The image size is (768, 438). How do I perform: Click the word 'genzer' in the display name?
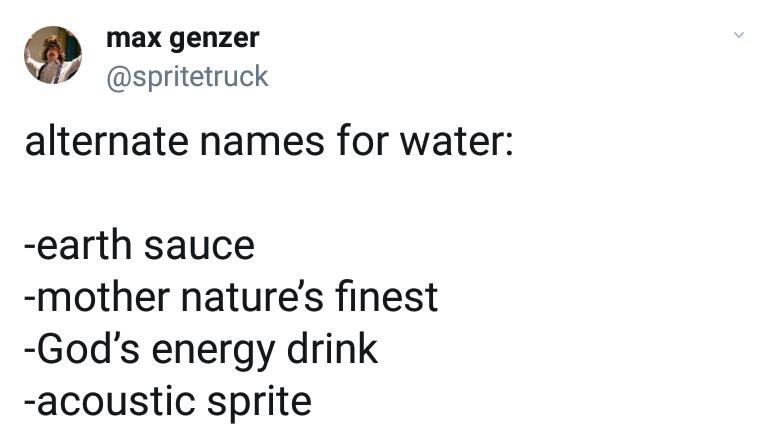(214, 40)
